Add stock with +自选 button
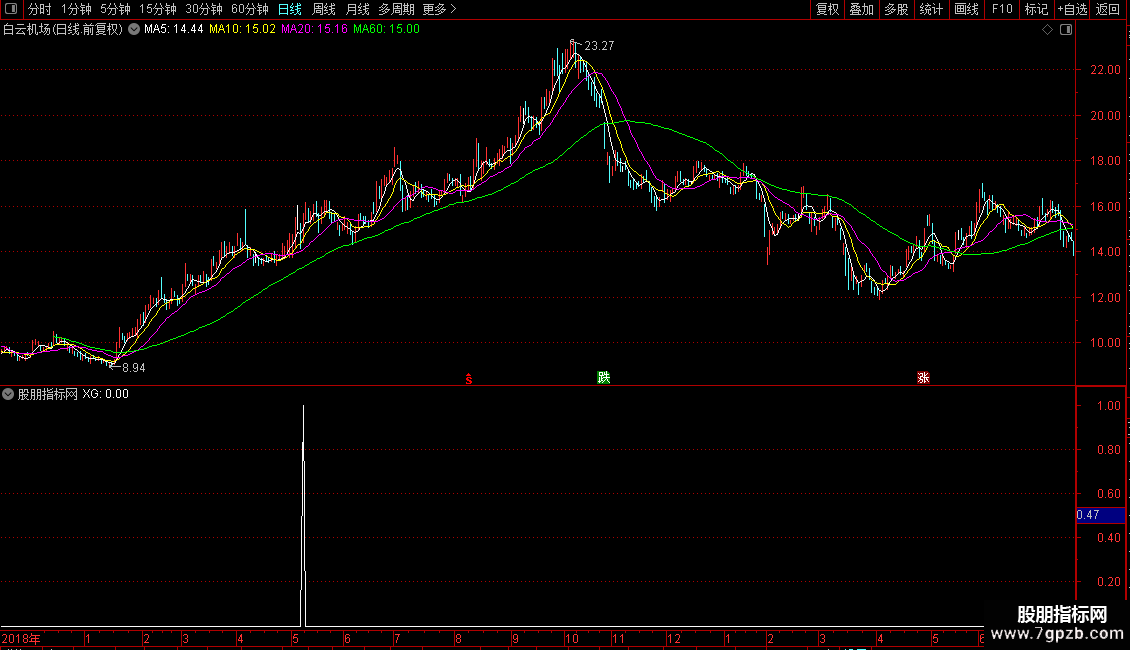The height and width of the screenshot is (650, 1130). coord(1072,9)
